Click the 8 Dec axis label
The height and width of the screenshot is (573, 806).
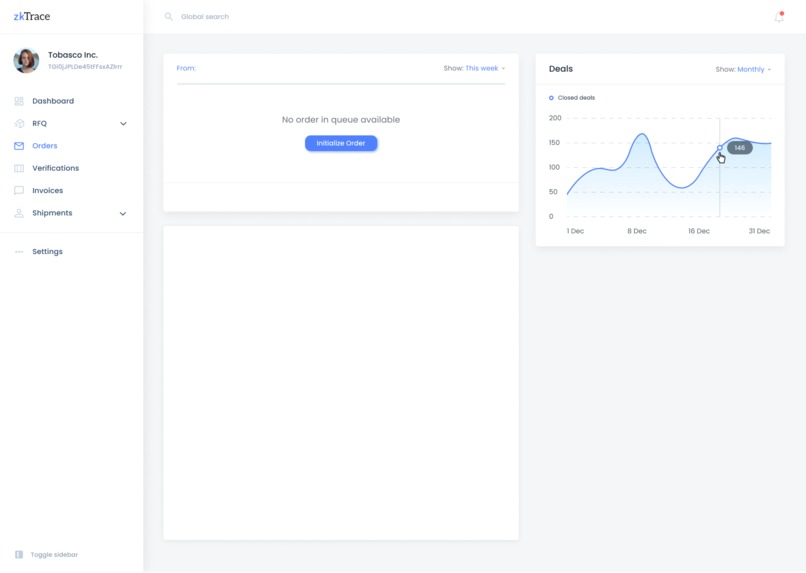coord(637,231)
